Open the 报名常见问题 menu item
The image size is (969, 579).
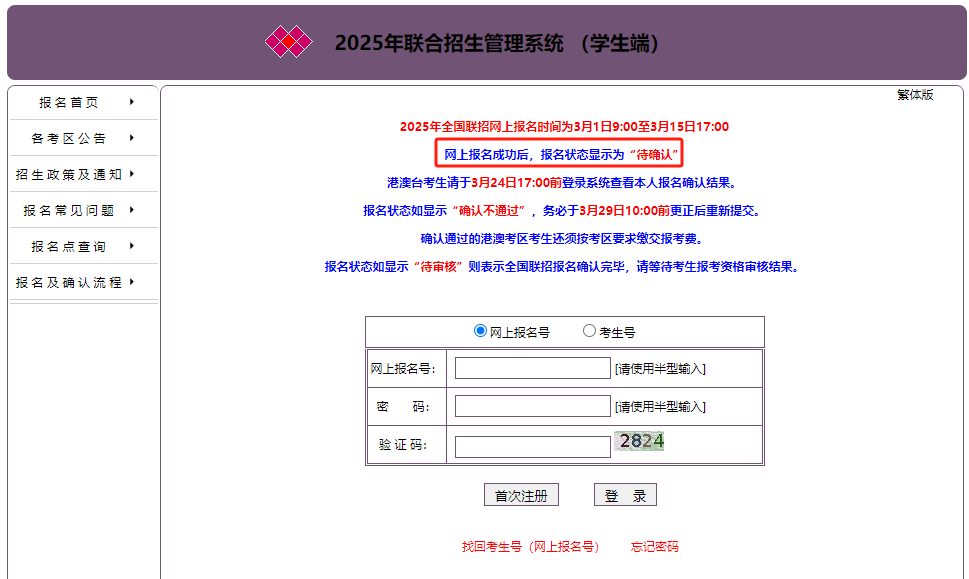point(69,211)
